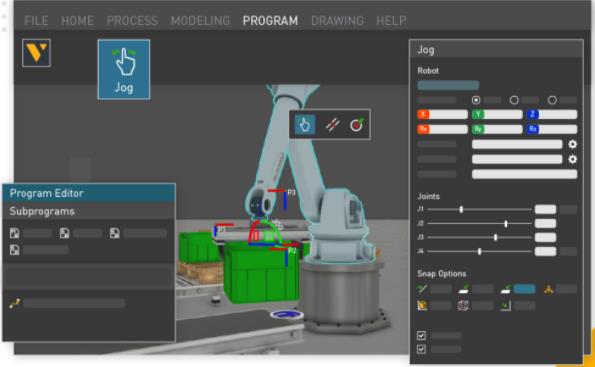The image size is (595, 367).
Task: Click the large Jog tool button
Action: (124, 69)
